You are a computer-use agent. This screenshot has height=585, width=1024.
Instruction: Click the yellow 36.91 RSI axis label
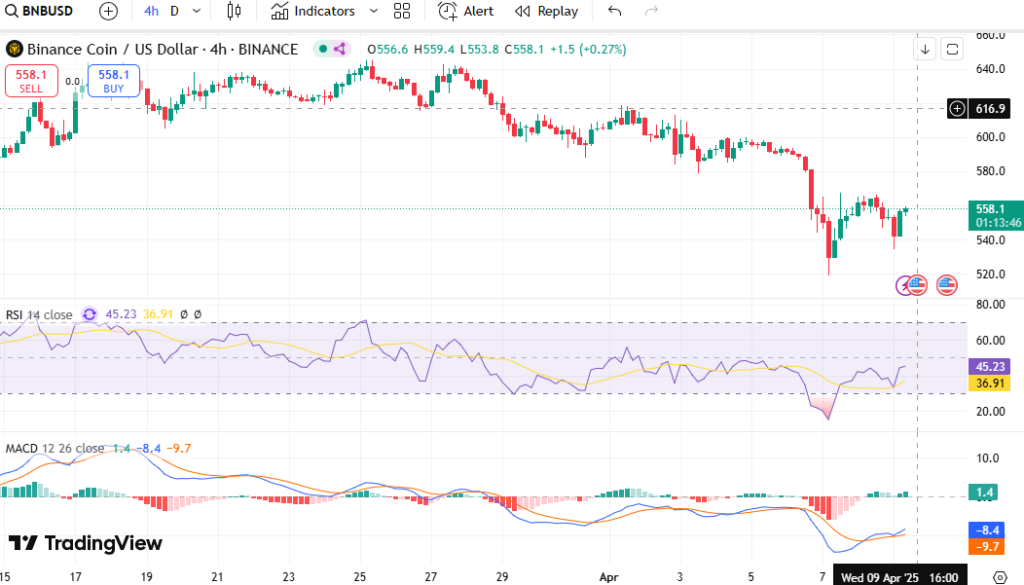click(990, 383)
